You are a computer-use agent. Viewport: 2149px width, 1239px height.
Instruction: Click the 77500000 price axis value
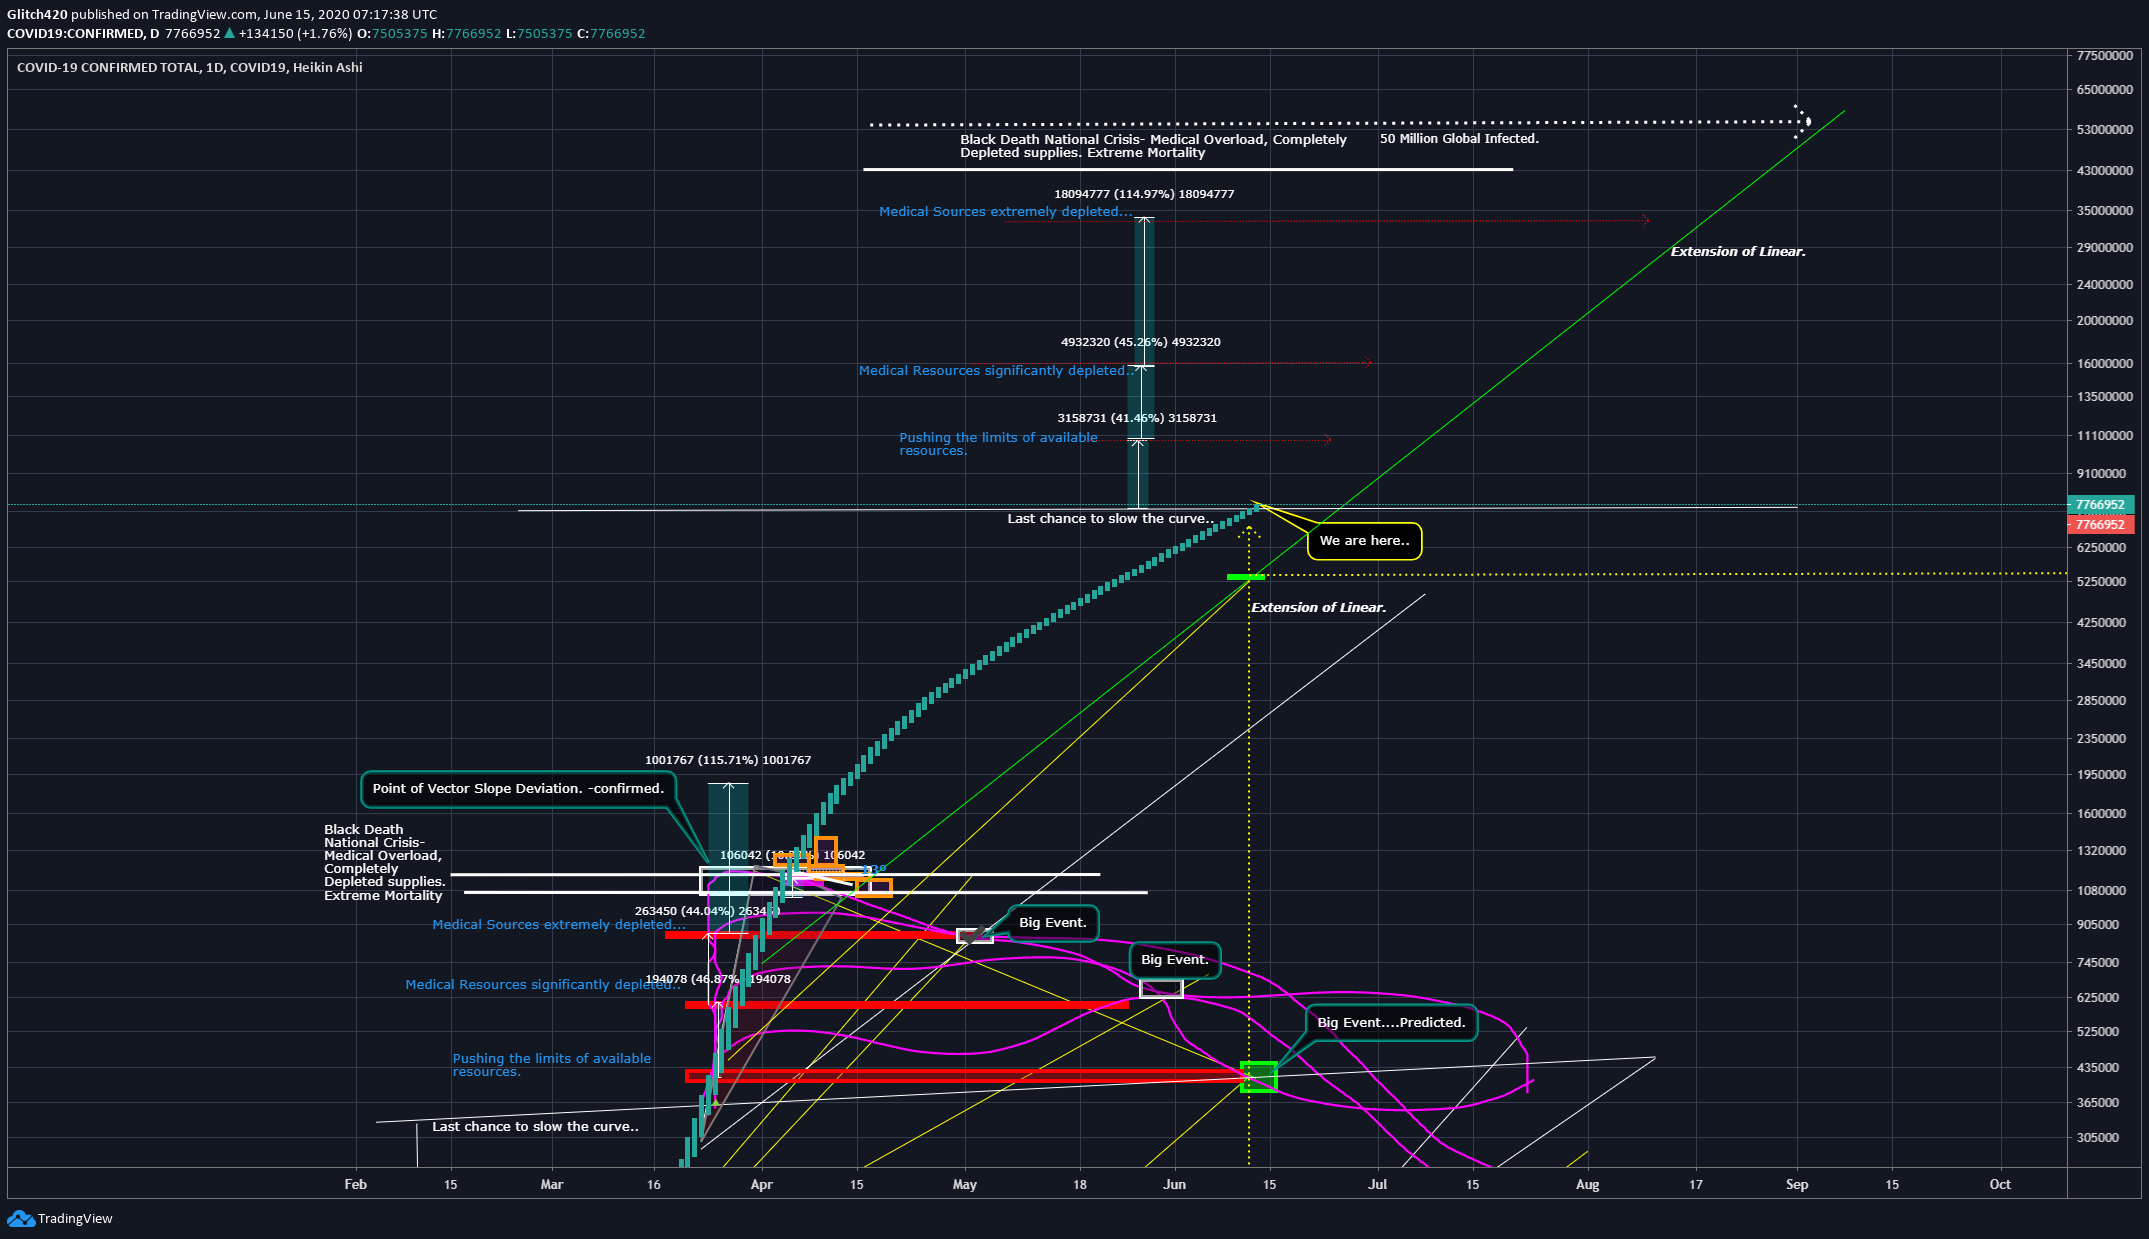[2105, 55]
